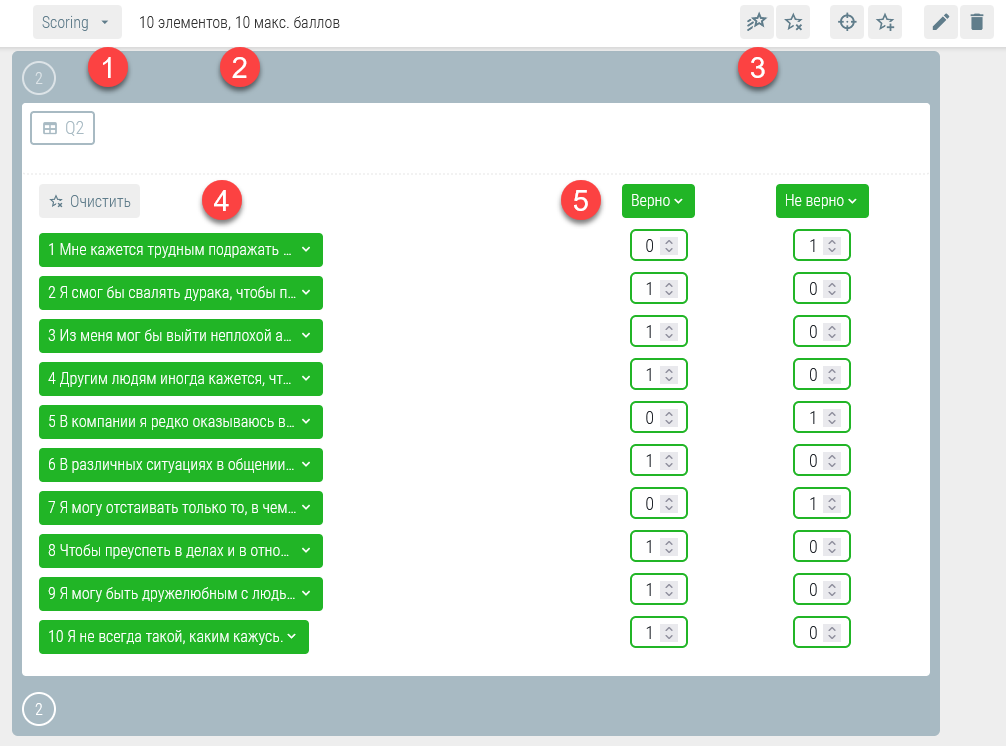Click the Очистить button

pyautogui.click(x=89, y=201)
